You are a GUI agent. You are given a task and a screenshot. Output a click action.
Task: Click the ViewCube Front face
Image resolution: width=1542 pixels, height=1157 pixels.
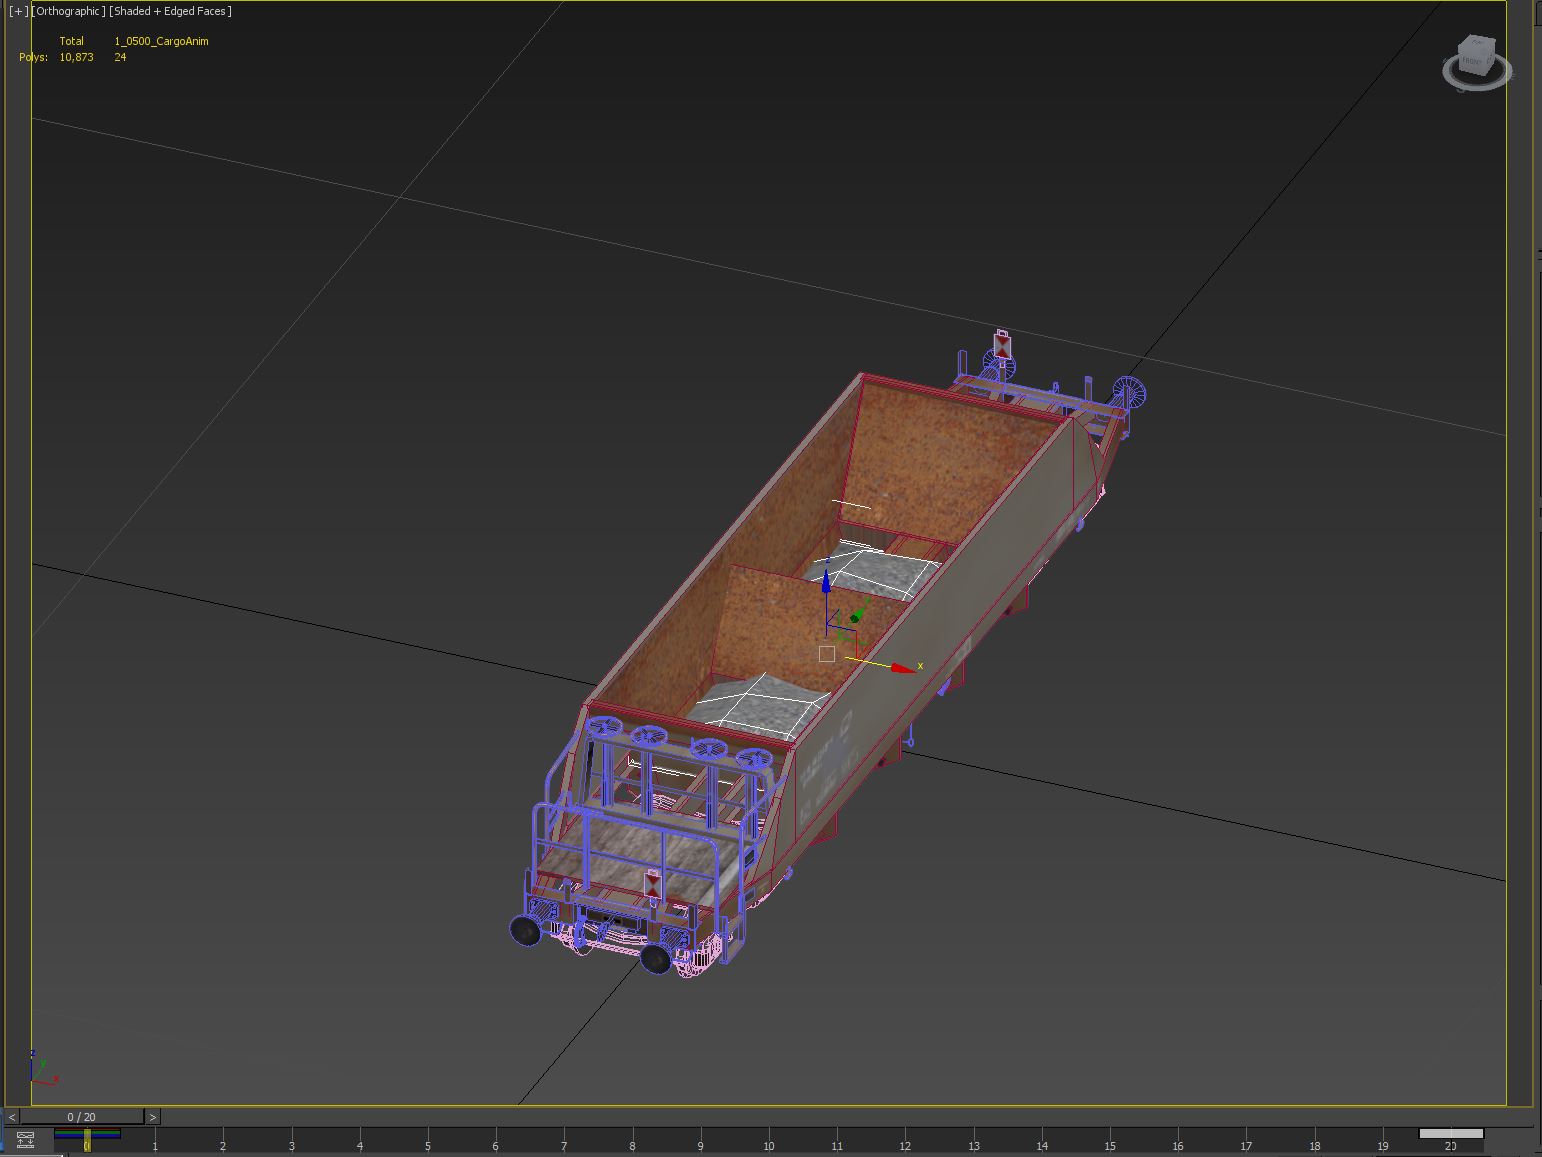coord(1474,59)
